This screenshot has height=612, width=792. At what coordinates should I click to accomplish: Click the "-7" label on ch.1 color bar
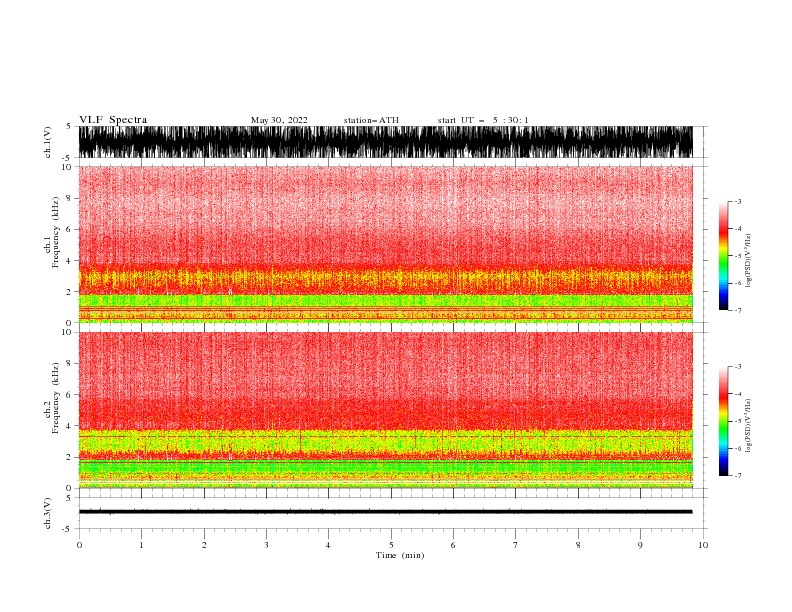pyautogui.click(x=737, y=310)
